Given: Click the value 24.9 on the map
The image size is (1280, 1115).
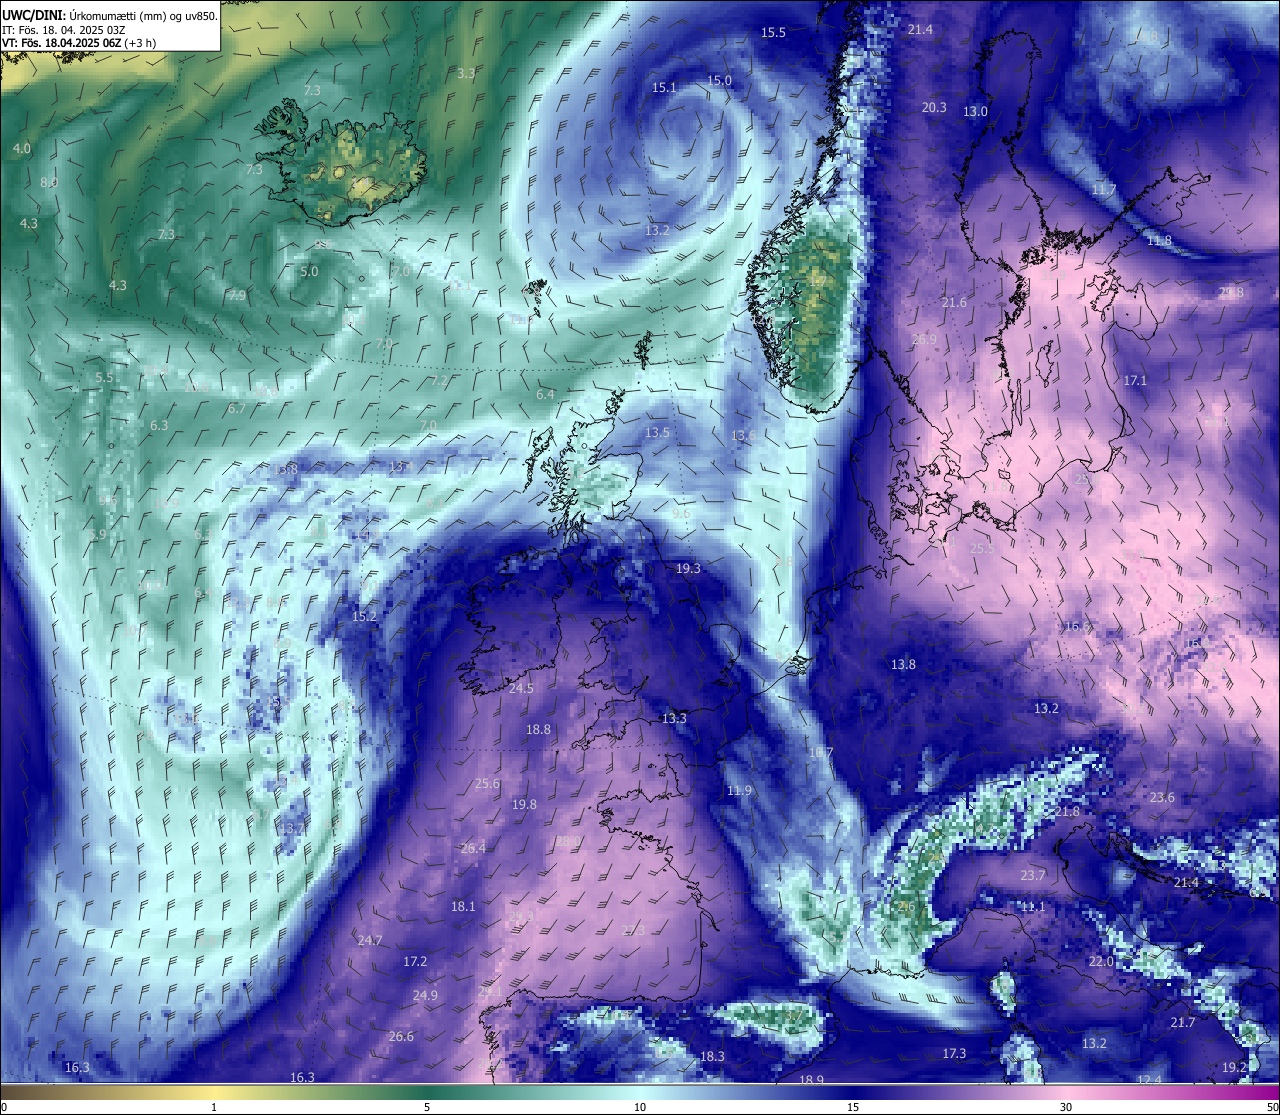Looking at the screenshot, I should point(425,996).
